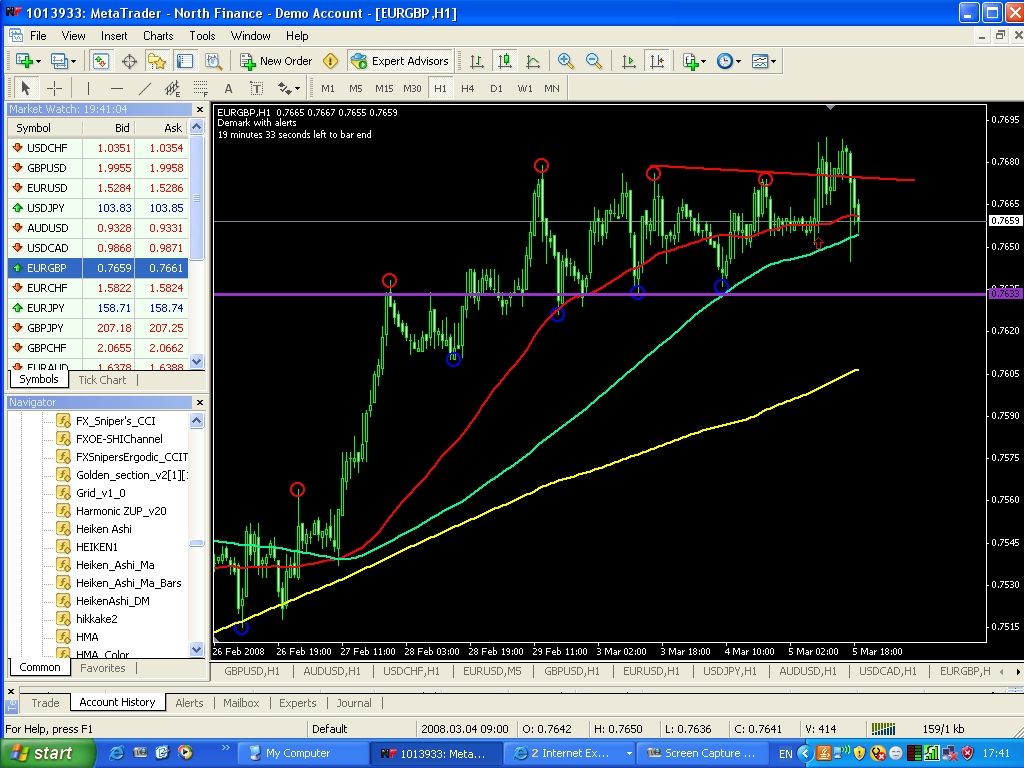Open the Periodicity clock dropdown
The height and width of the screenshot is (768, 1024).
(x=729, y=61)
